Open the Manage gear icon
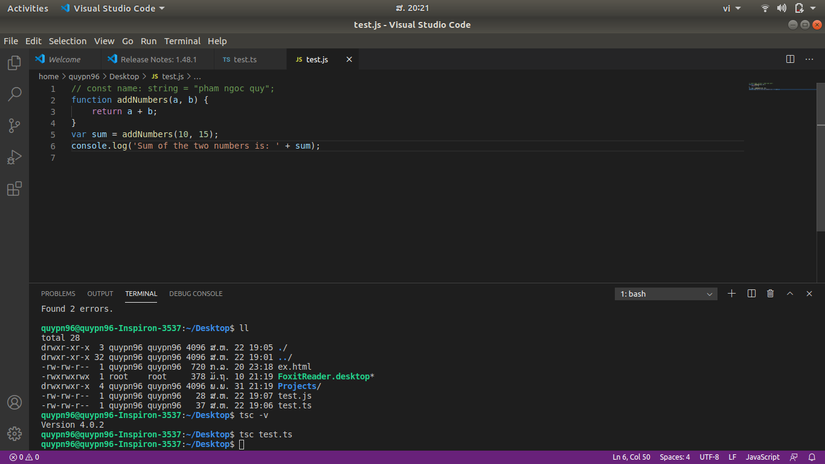 14,434
